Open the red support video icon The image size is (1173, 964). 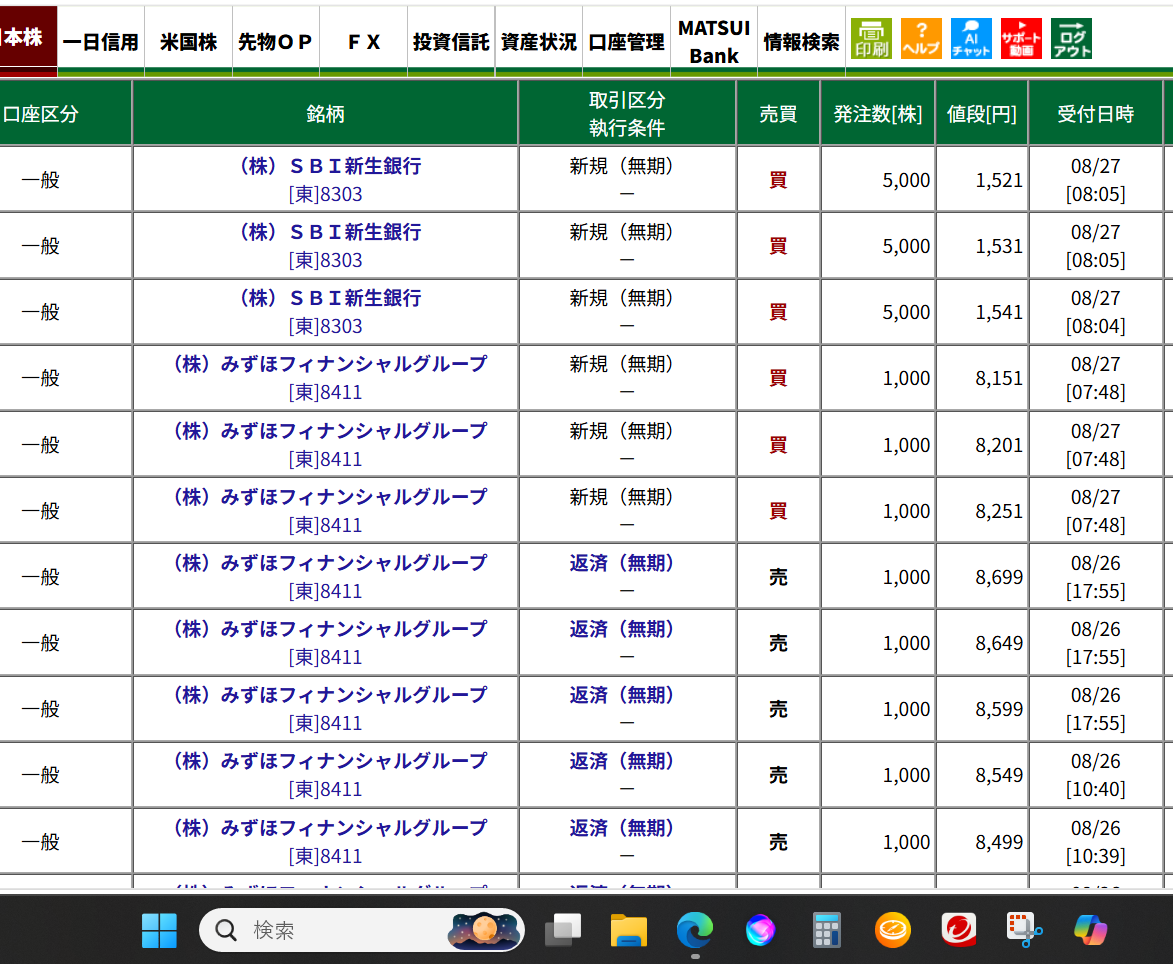[x=1021, y=38]
